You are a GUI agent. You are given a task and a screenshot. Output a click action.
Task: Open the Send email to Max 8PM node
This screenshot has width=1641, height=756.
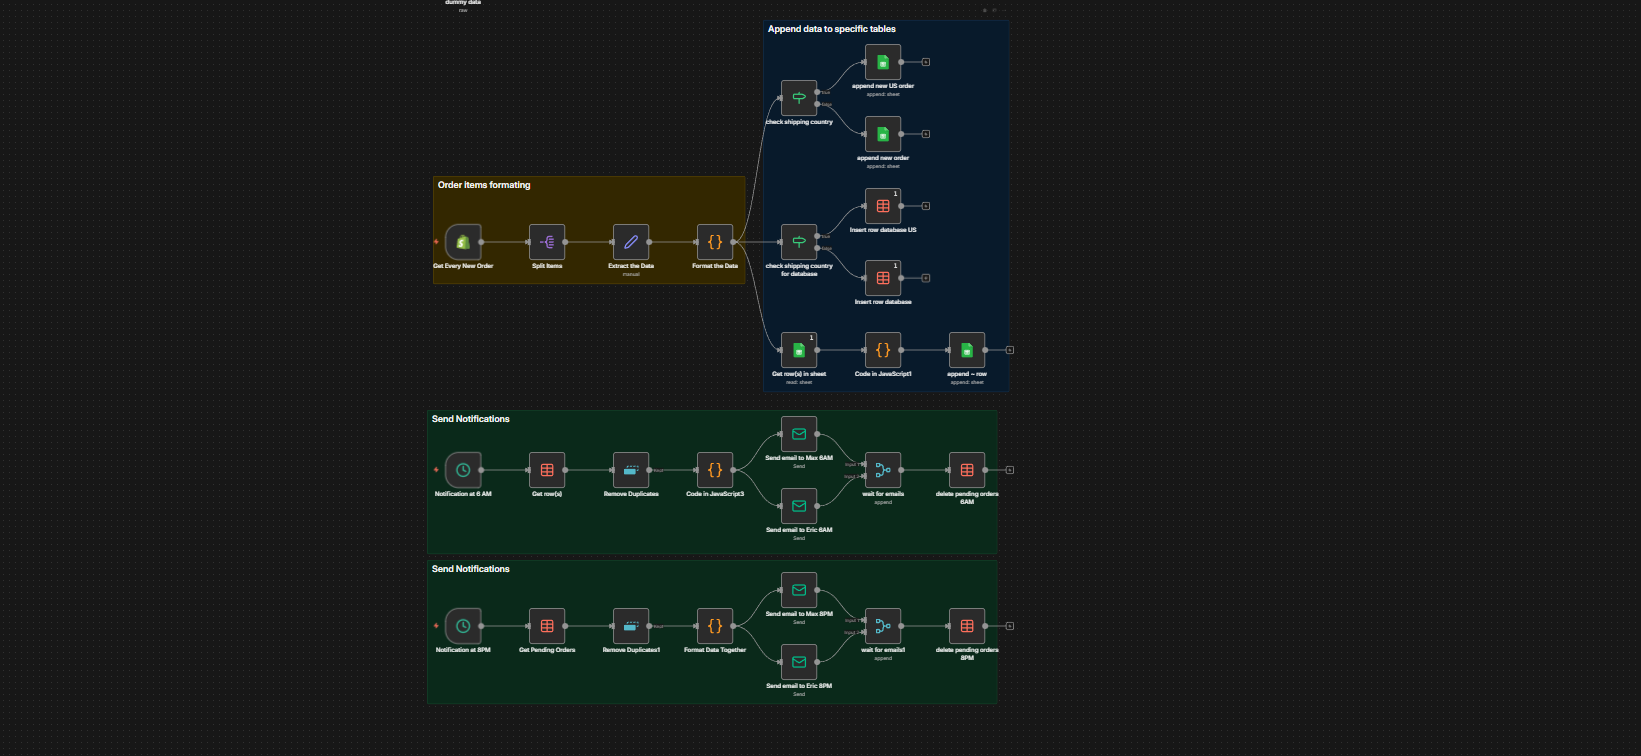(799, 590)
